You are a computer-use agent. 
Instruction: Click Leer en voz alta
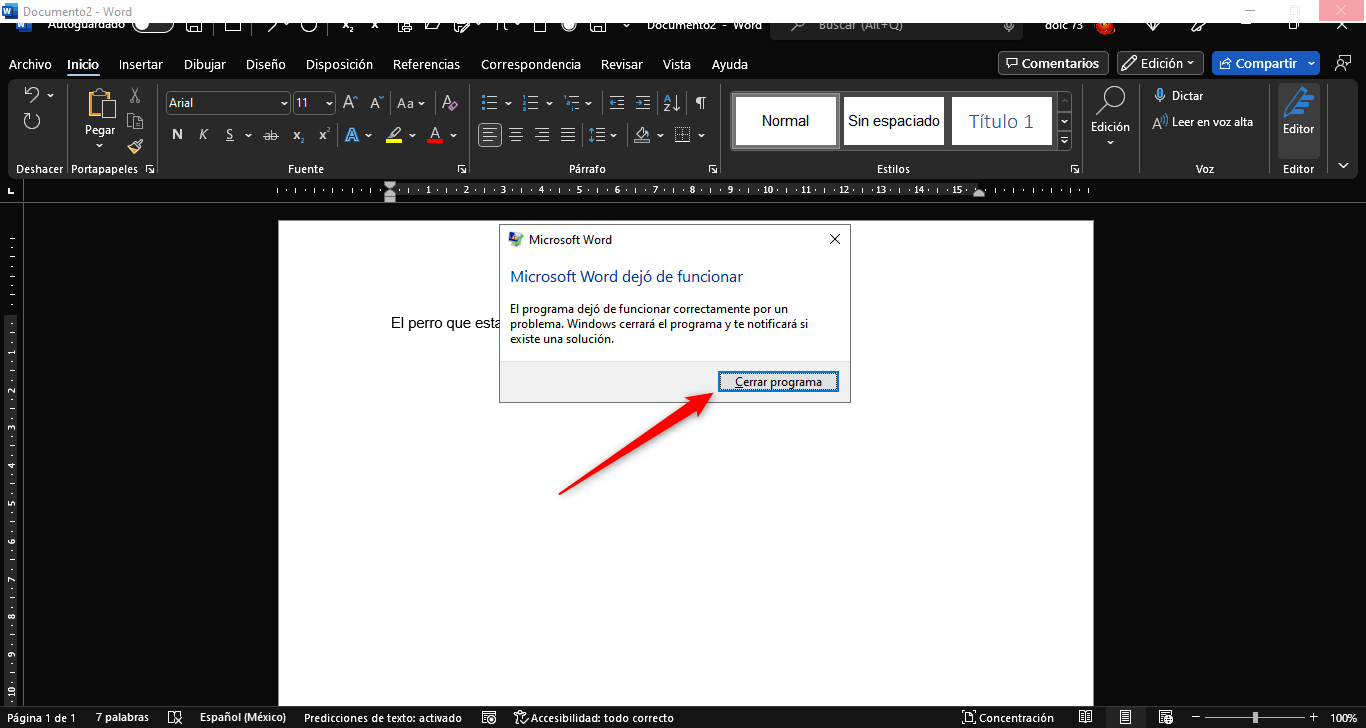pyautogui.click(x=1203, y=122)
